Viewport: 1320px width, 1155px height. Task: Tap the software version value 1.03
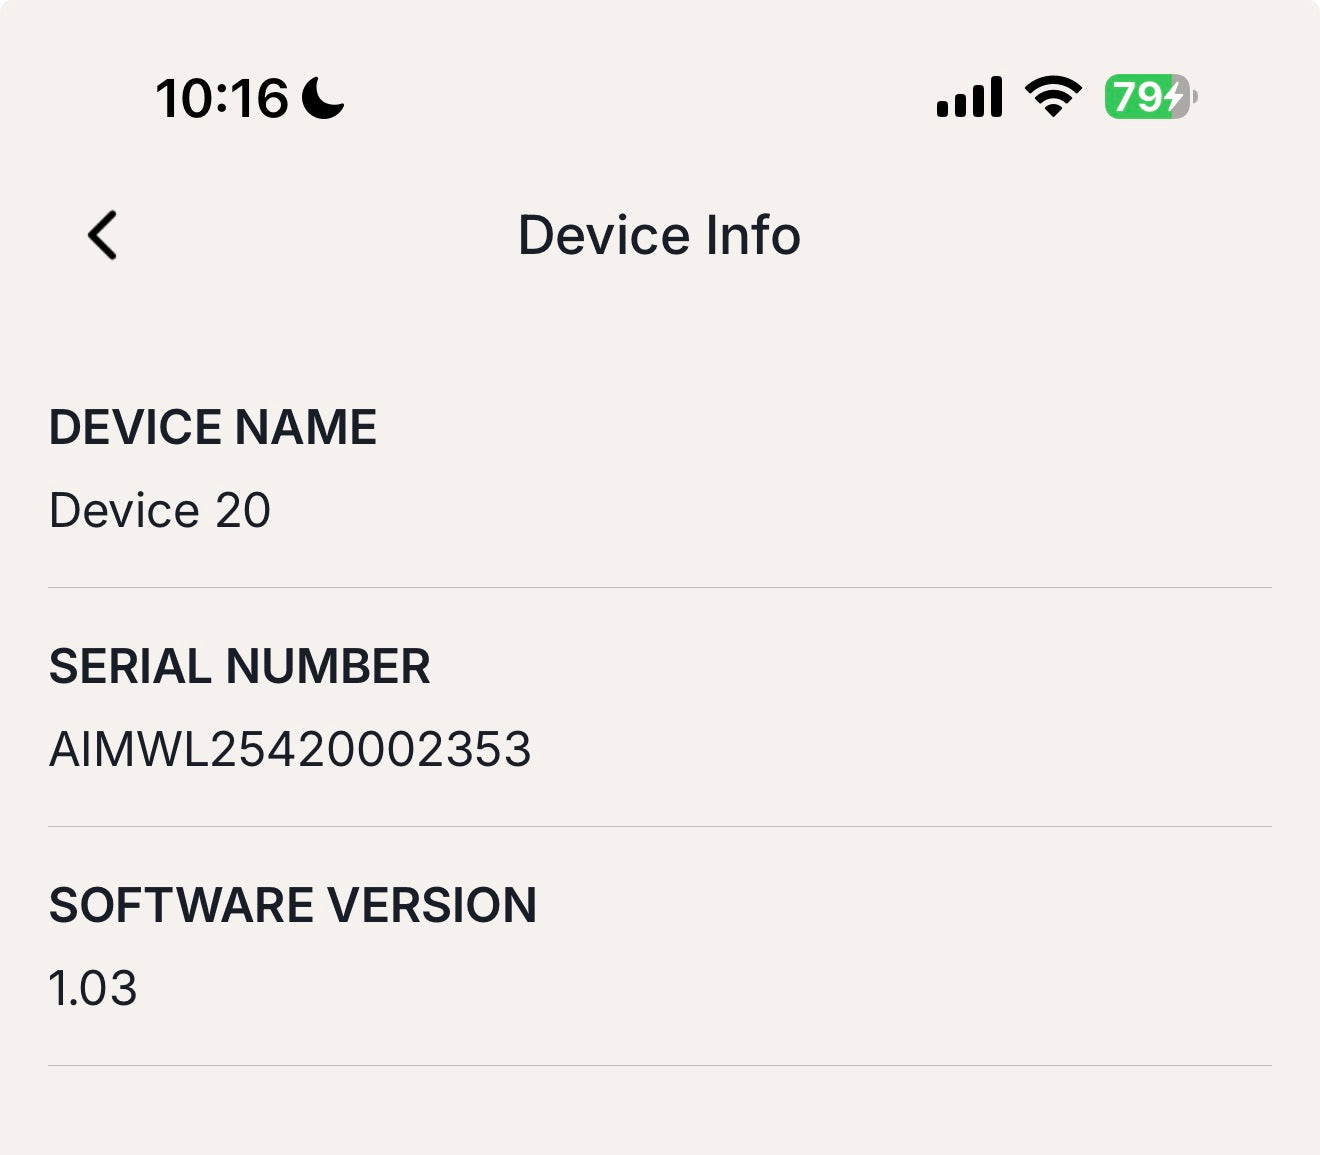pyautogui.click(x=93, y=989)
